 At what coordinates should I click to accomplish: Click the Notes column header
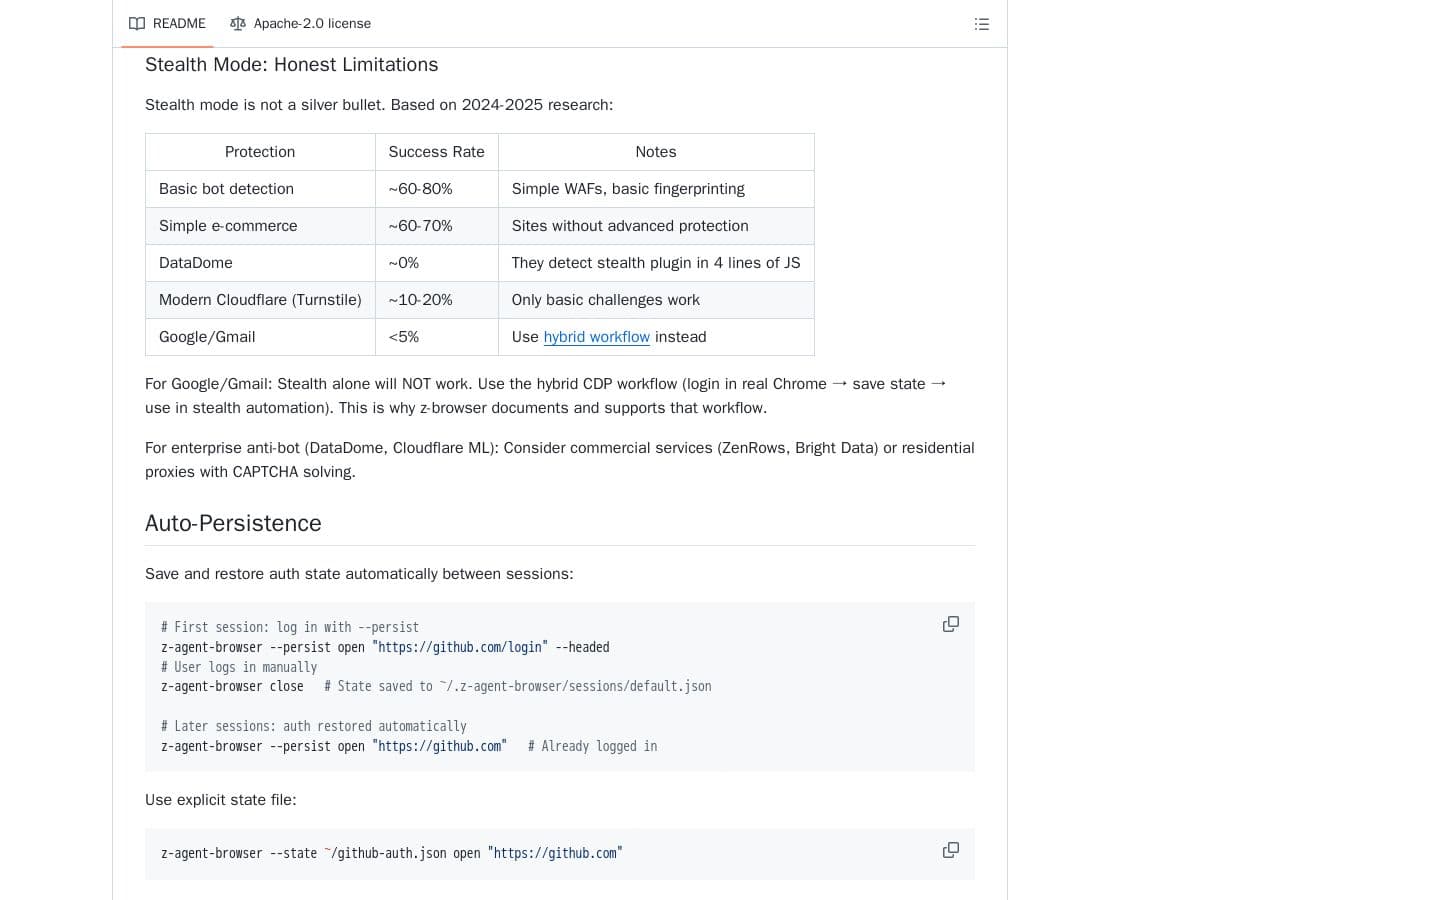[655, 151]
